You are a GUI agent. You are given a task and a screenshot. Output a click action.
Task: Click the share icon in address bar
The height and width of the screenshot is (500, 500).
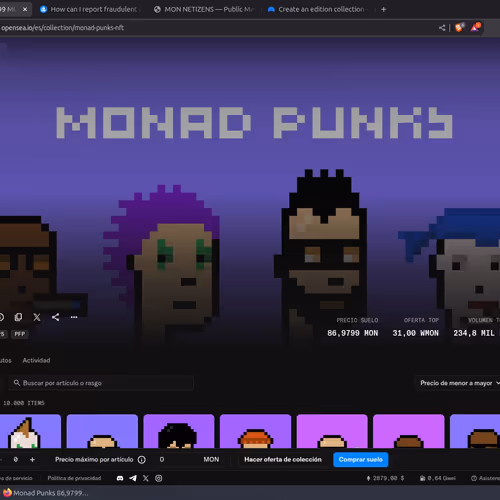point(442,28)
